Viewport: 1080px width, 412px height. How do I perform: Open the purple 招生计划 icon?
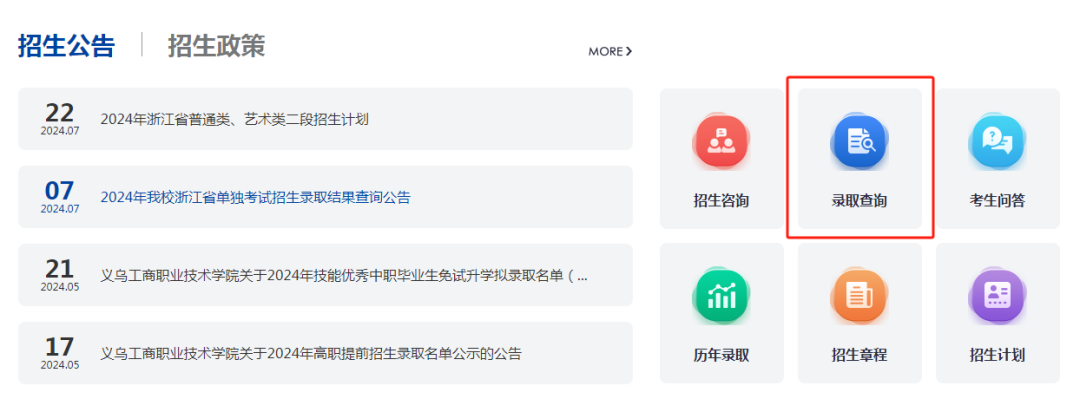click(x=997, y=296)
